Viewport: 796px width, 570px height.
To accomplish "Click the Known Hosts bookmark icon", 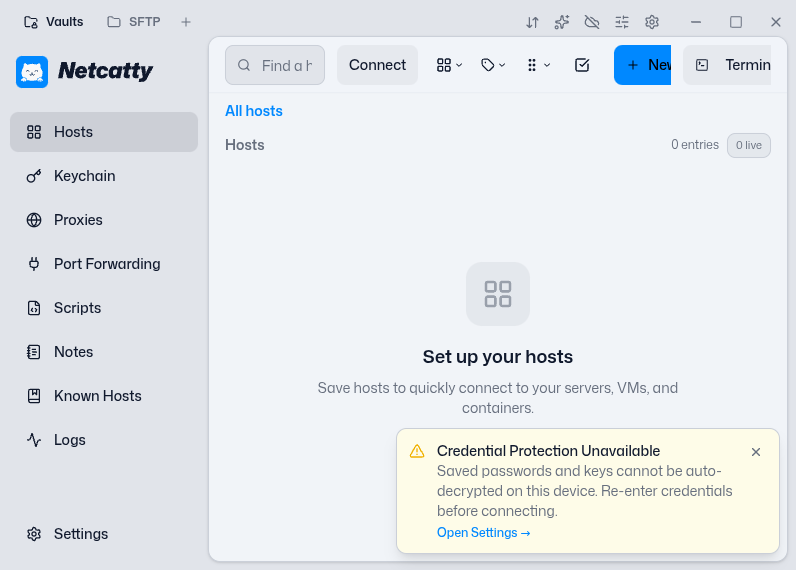I will point(34,396).
